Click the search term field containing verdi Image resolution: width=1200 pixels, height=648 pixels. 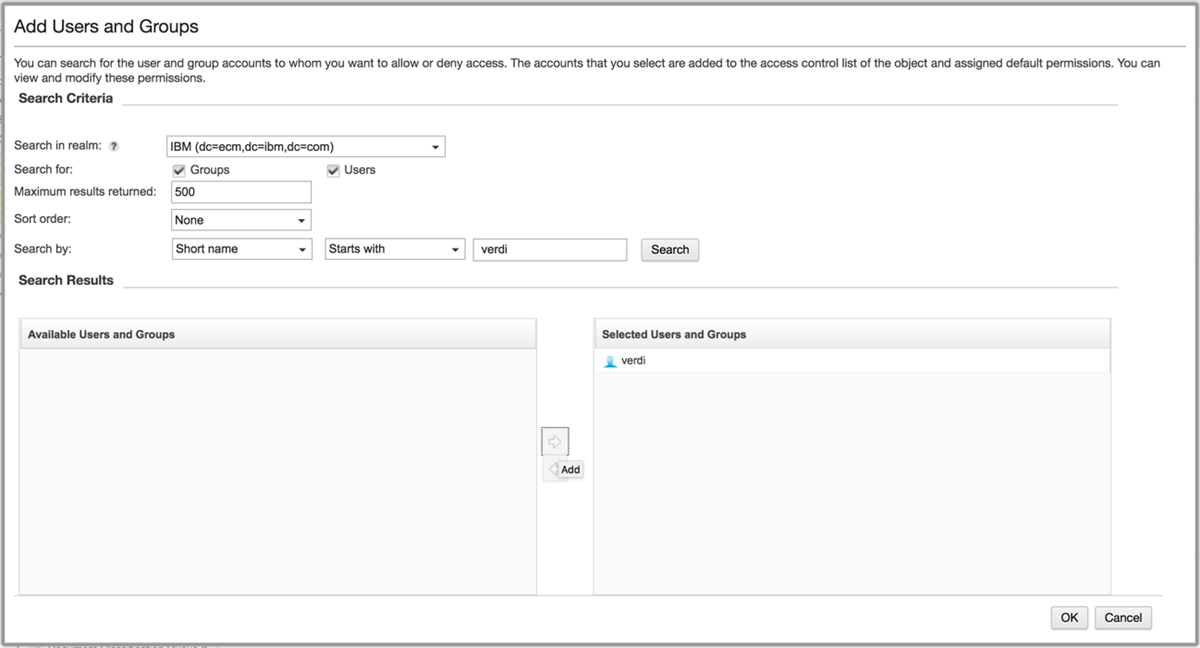[549, 249]
